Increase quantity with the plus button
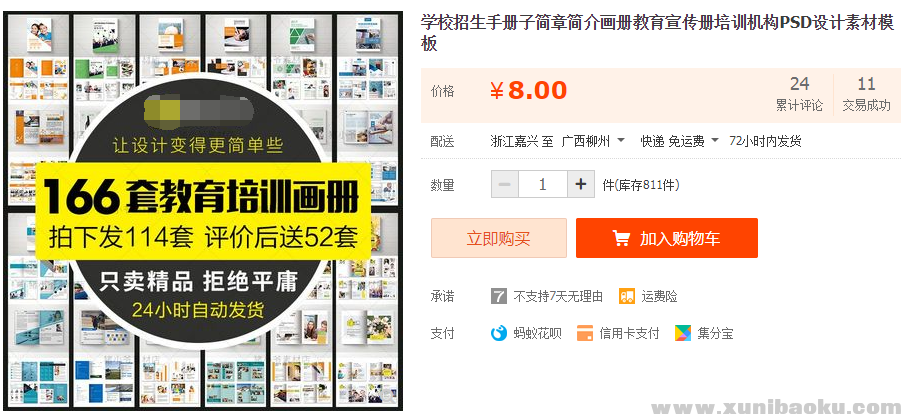904x420 pixels. [x=581, y=185]
